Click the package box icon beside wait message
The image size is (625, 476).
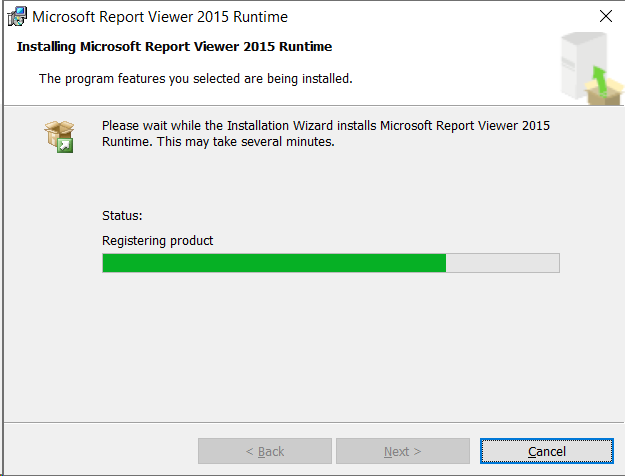[59, 137]
